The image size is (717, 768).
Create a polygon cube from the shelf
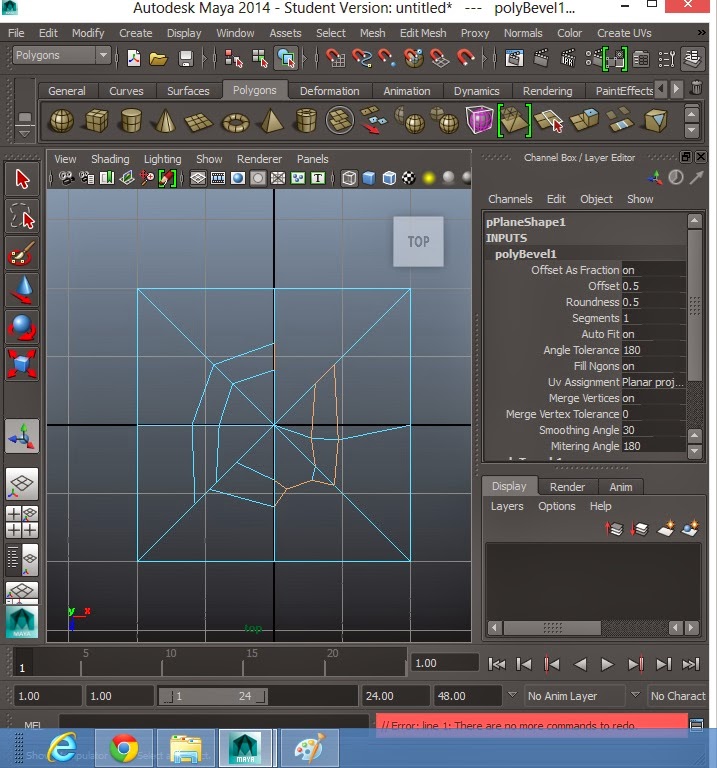96,120
